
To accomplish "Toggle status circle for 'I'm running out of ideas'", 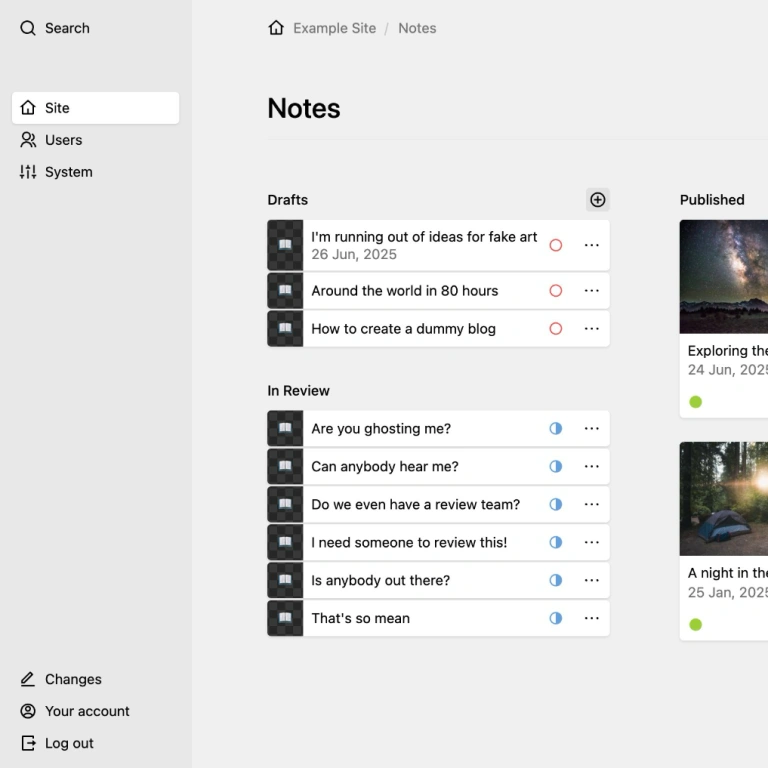I will pyautogui.click(x=556, y=245).
